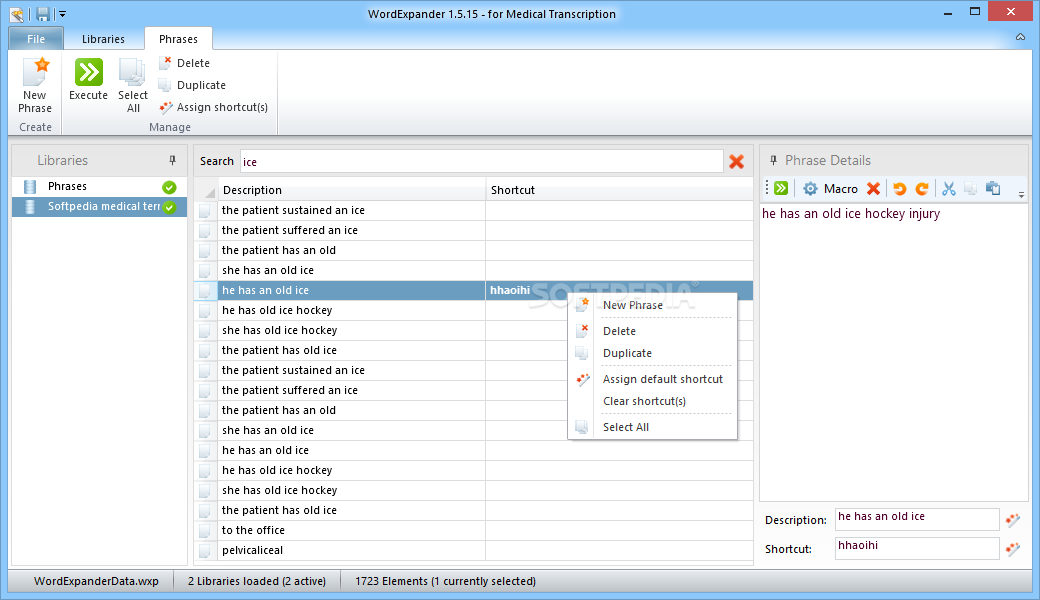1040x600 pixels.
Task: Click the Phrase Details toolbar drag grip
Action: point(767,188)
